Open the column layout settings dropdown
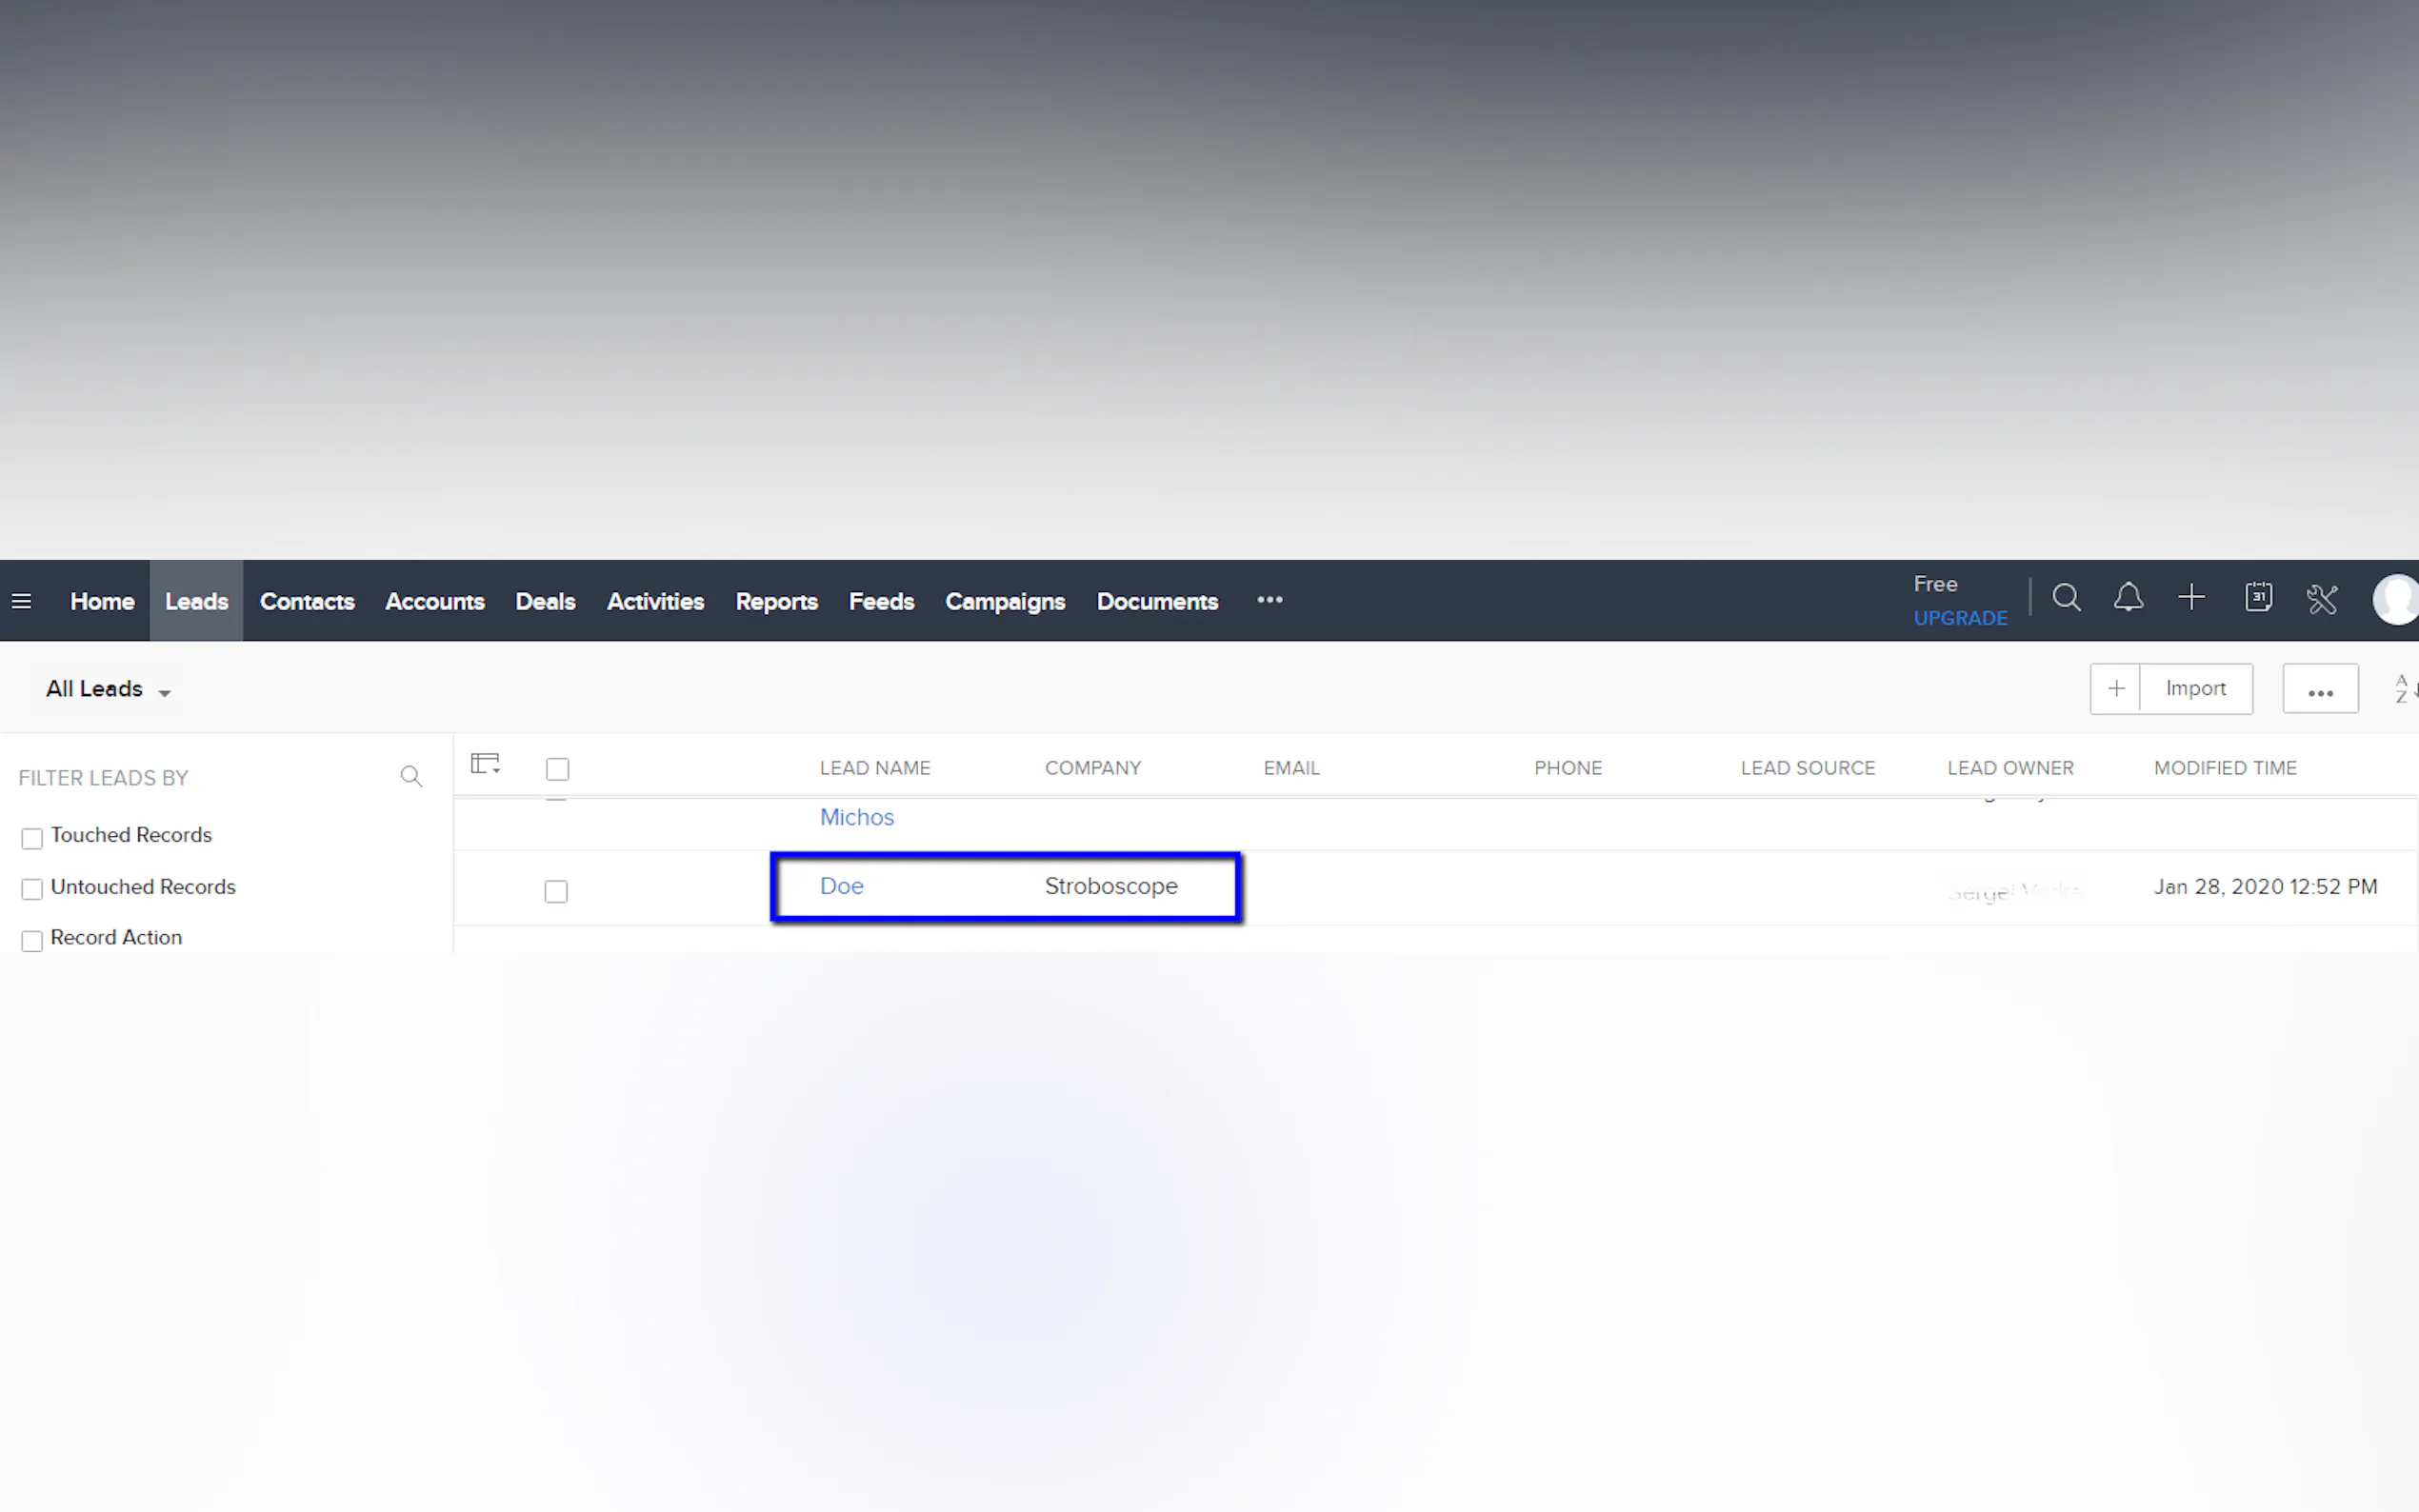This screenshot has width=2419, height=1512. click(x=486, y=765)
